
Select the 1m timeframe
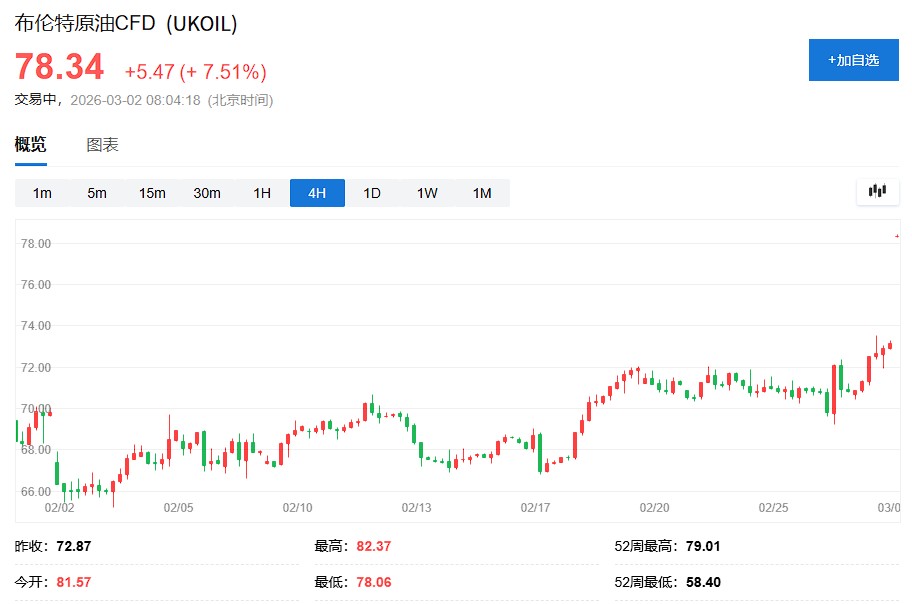click(x=42, y=193)
